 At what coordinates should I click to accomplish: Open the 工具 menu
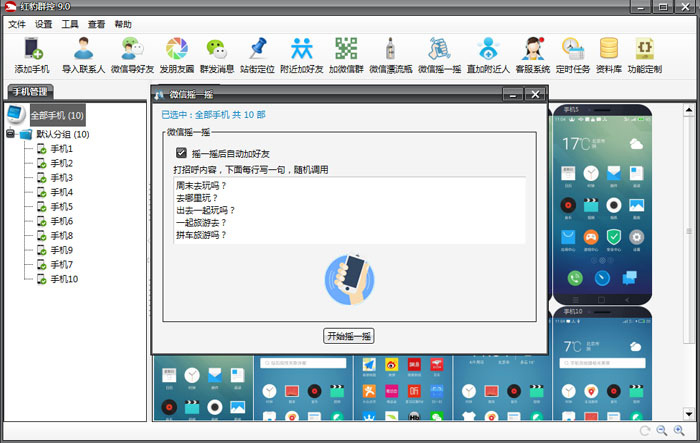point(70,24)
